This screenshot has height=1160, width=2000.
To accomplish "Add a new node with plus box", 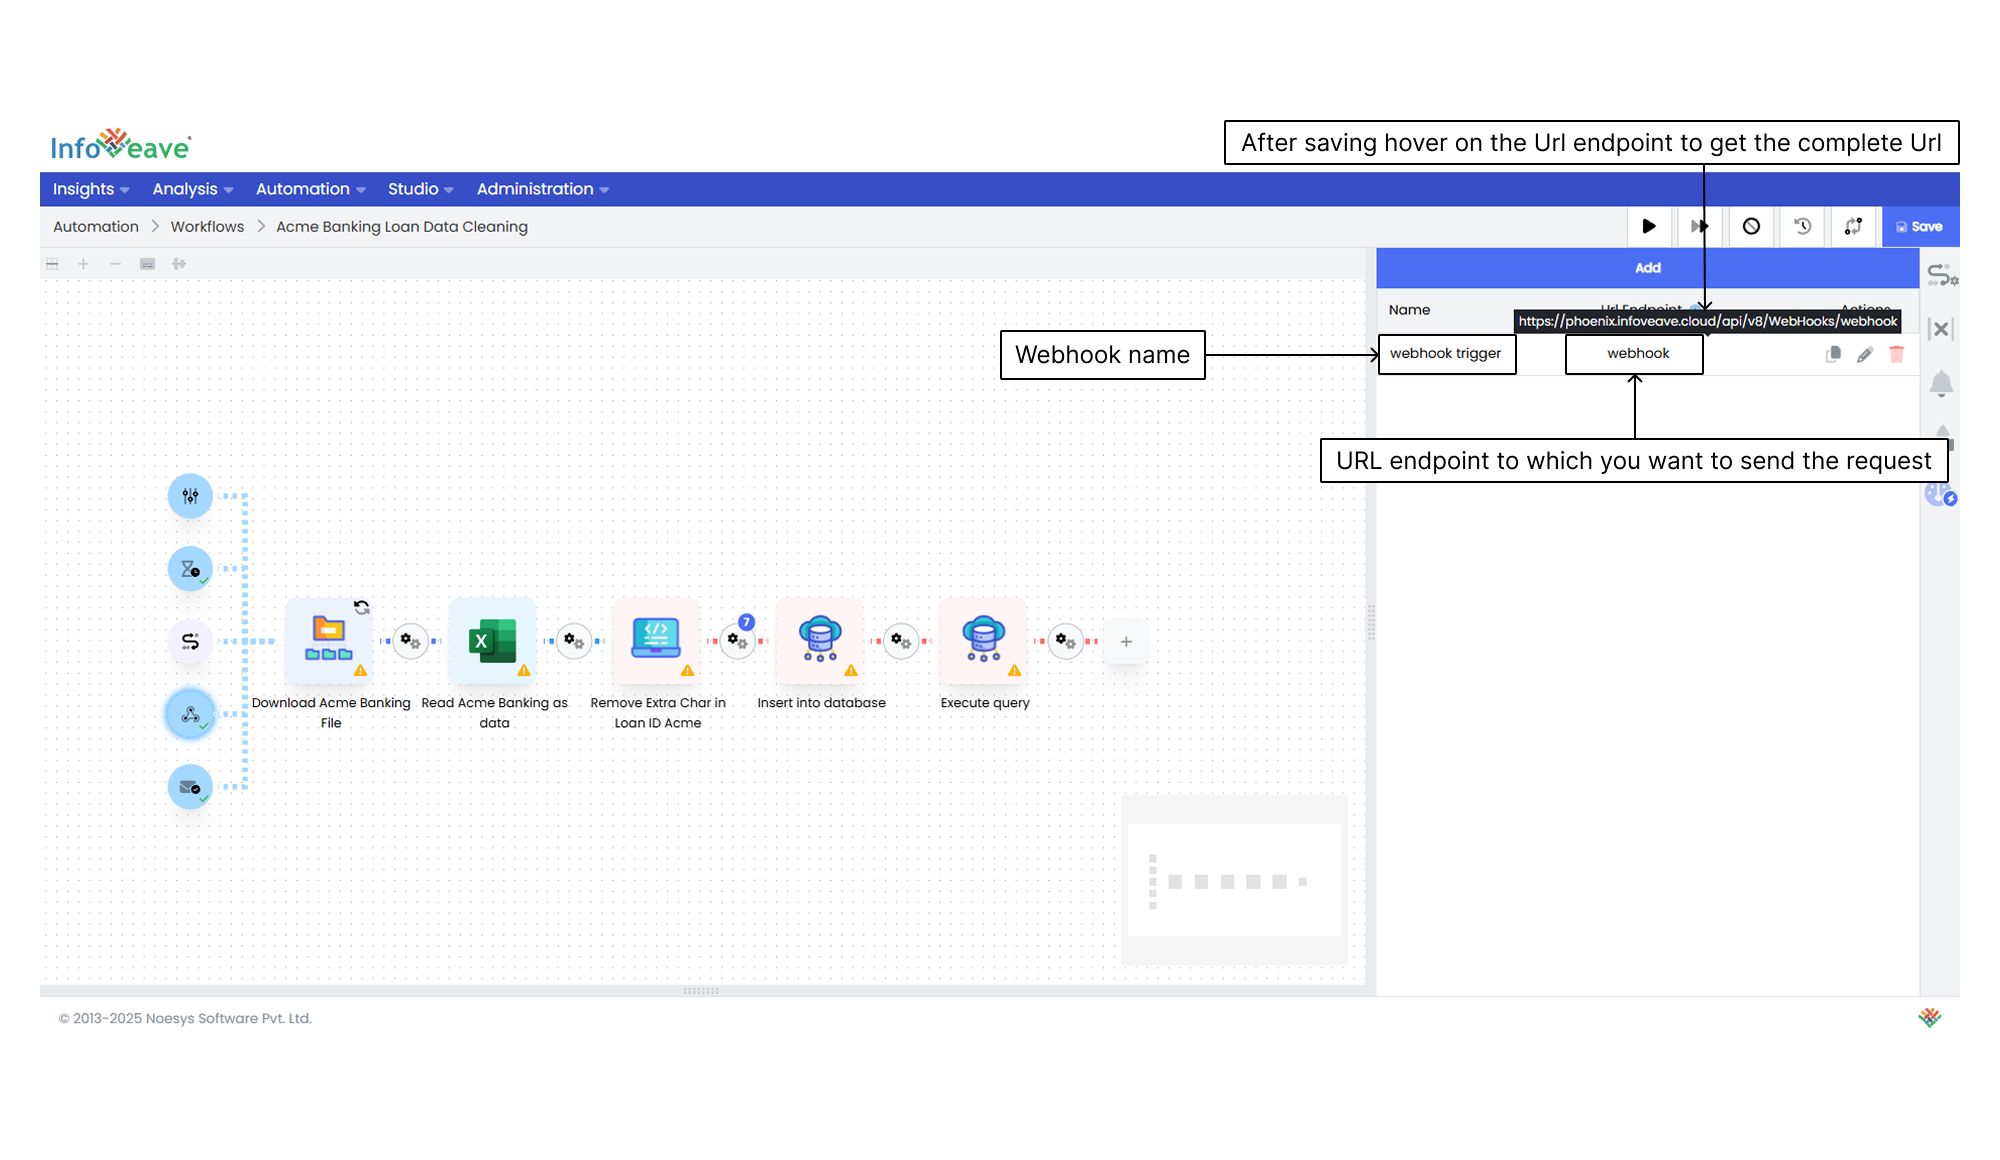I will point(1126,642).
